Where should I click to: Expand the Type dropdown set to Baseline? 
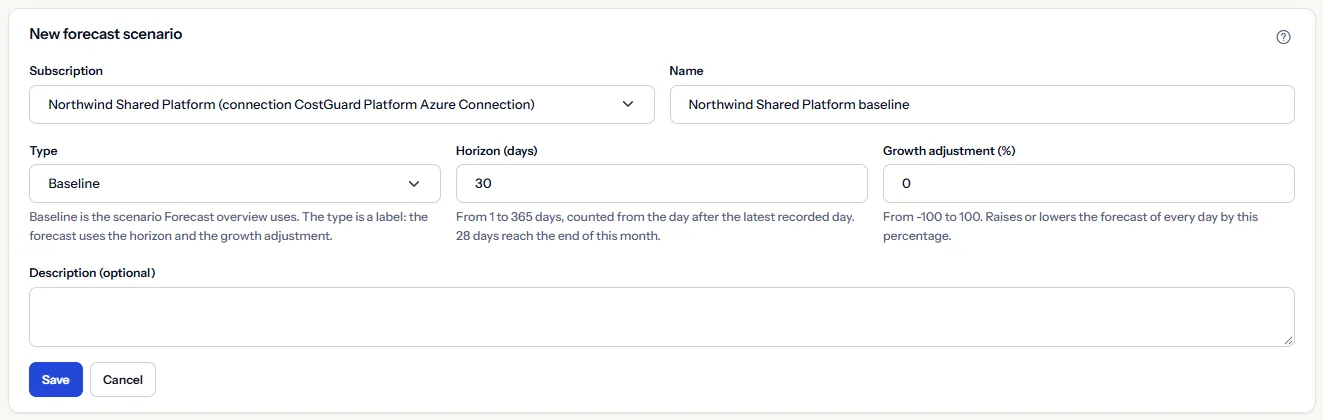pos(235,184)
